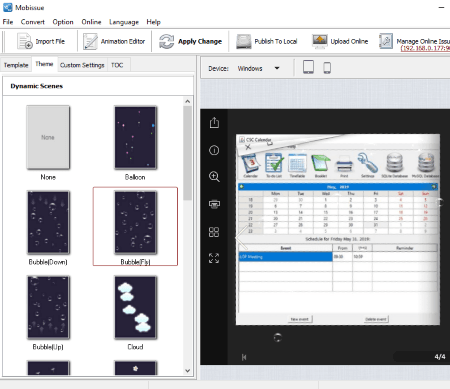Switch to the Theme tab

tap(44, 64)
